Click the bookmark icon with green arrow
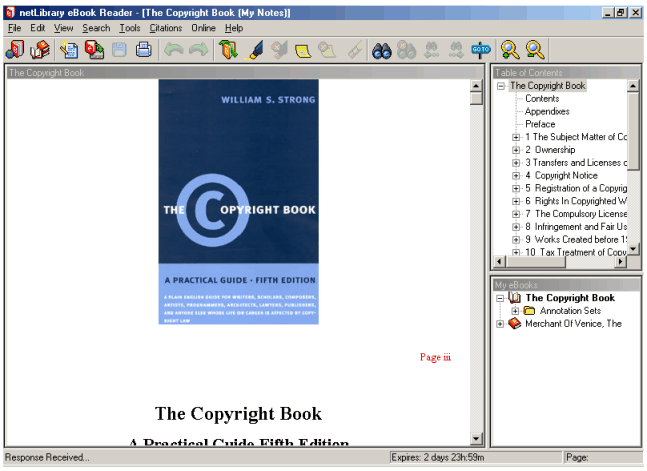The width and height of the screenshot is (647, 471). coord(228,50)
